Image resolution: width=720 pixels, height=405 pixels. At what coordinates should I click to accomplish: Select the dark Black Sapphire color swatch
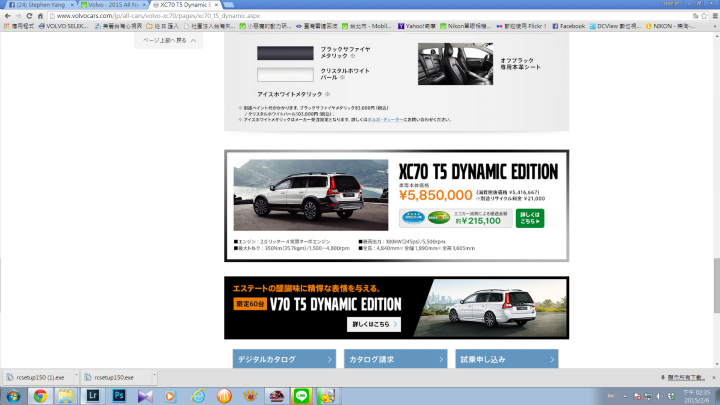pyautogui.click(x=285, y=53)
